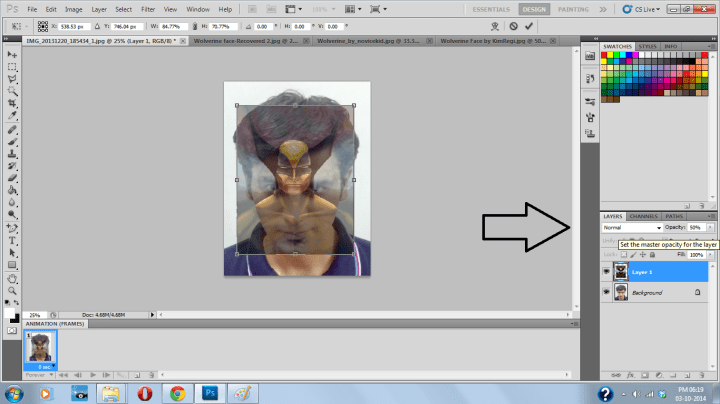Image resolution: width=720 pixels, height=404 pixels.
Task: Select the Rectangle shape tool
Action: [12, 265]
